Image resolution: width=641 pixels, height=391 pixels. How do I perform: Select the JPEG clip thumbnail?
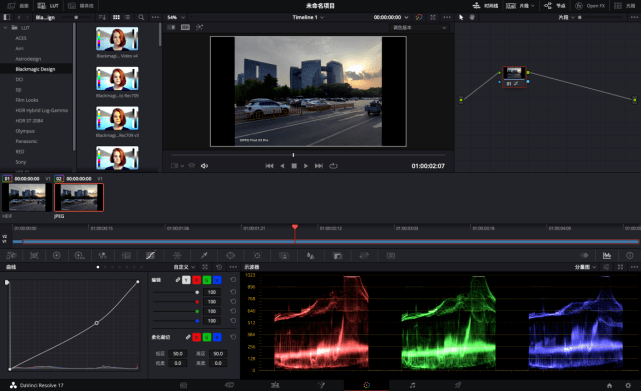tap(79, 198)
